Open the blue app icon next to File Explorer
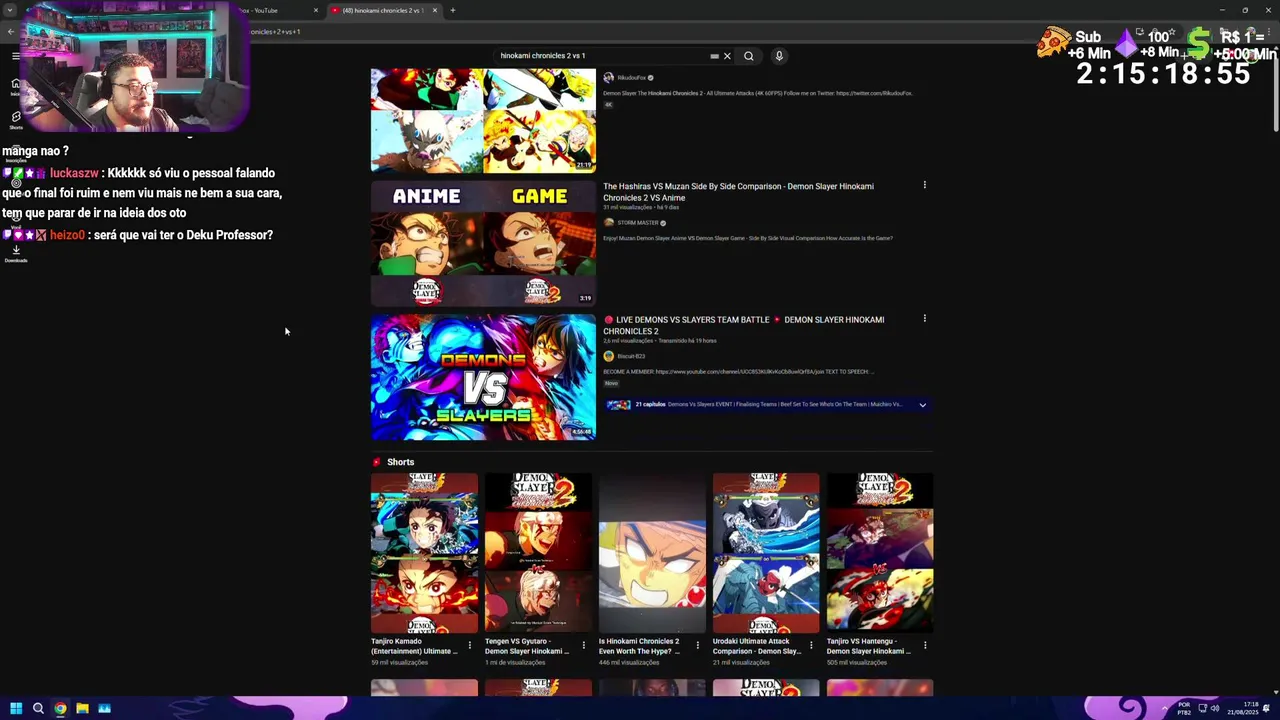 [x=104, y=709]
